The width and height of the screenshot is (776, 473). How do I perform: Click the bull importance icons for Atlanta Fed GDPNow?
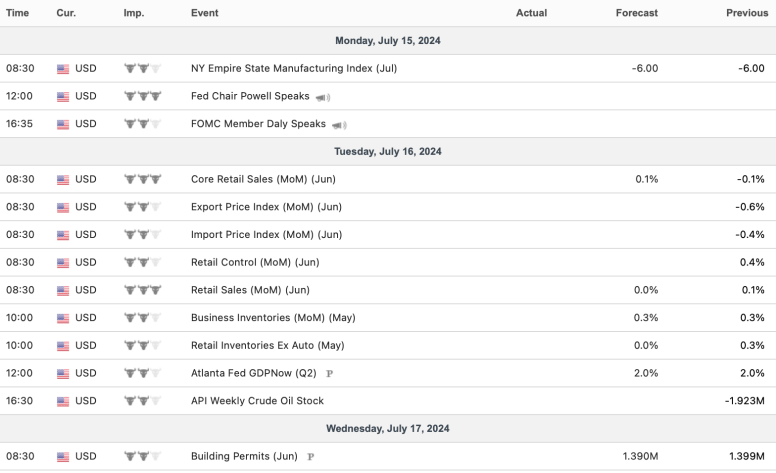143,373
